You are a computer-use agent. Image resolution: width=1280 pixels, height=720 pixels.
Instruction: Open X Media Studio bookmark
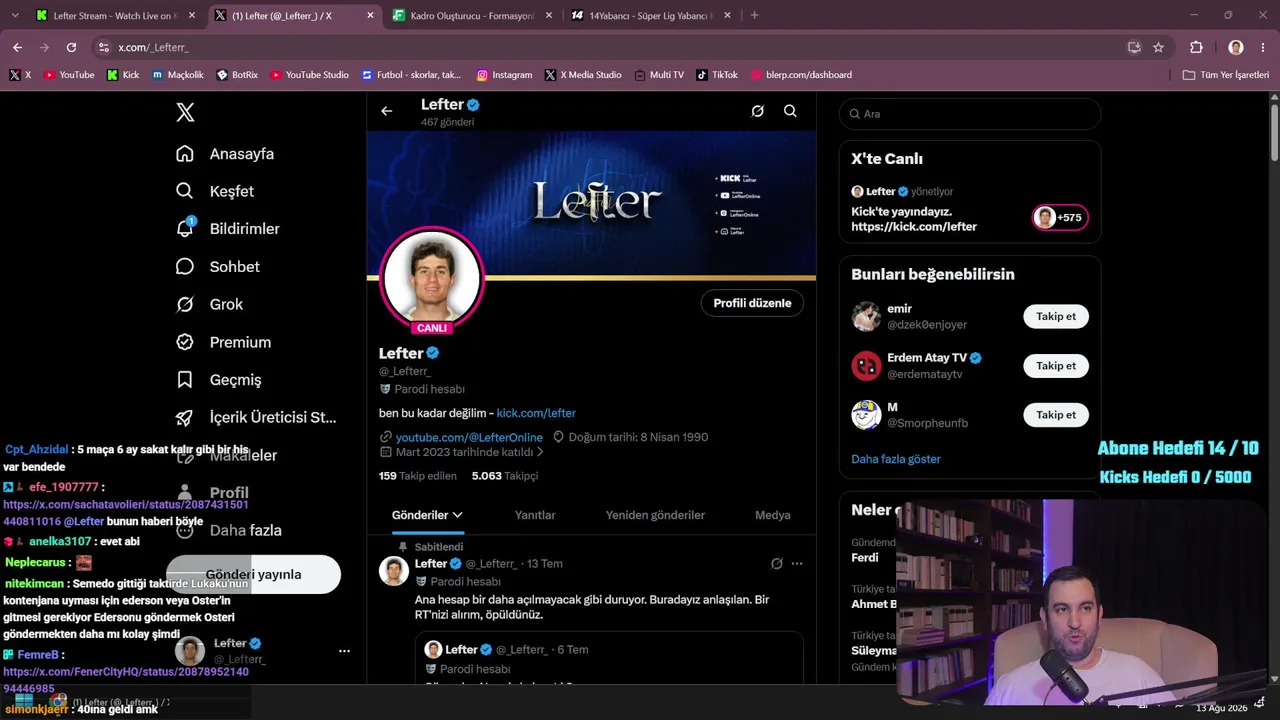pos(583,75)
